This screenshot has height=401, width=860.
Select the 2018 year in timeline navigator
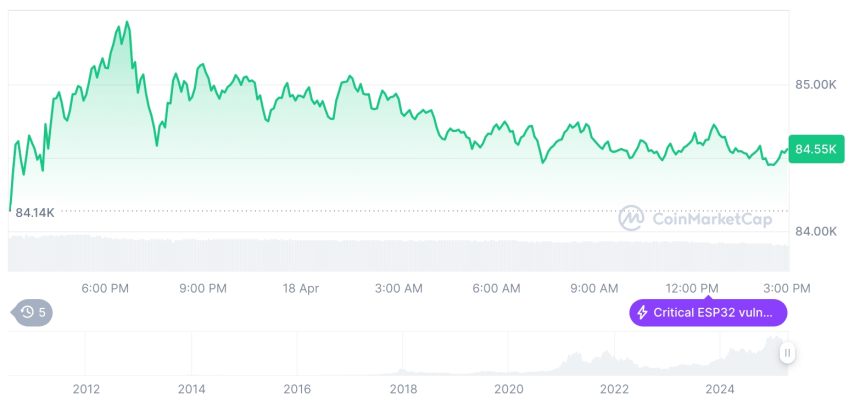tap(403, 388)
